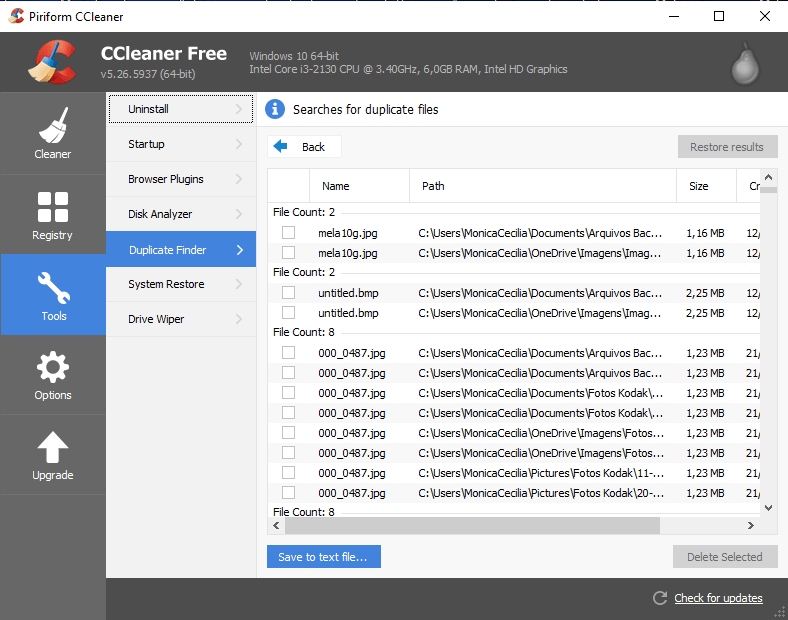Open the Uninstall tool

181,109
